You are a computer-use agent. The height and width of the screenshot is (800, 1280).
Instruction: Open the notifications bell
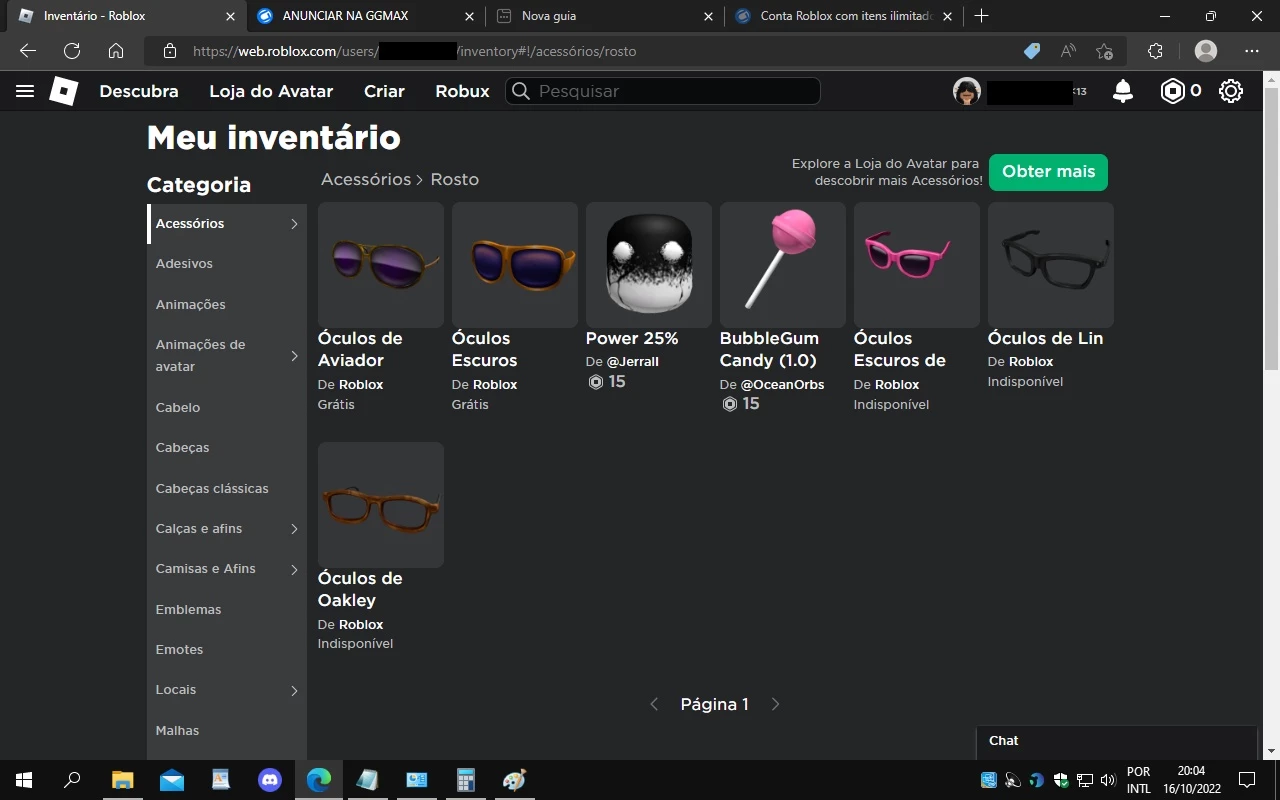point(1123,91)
